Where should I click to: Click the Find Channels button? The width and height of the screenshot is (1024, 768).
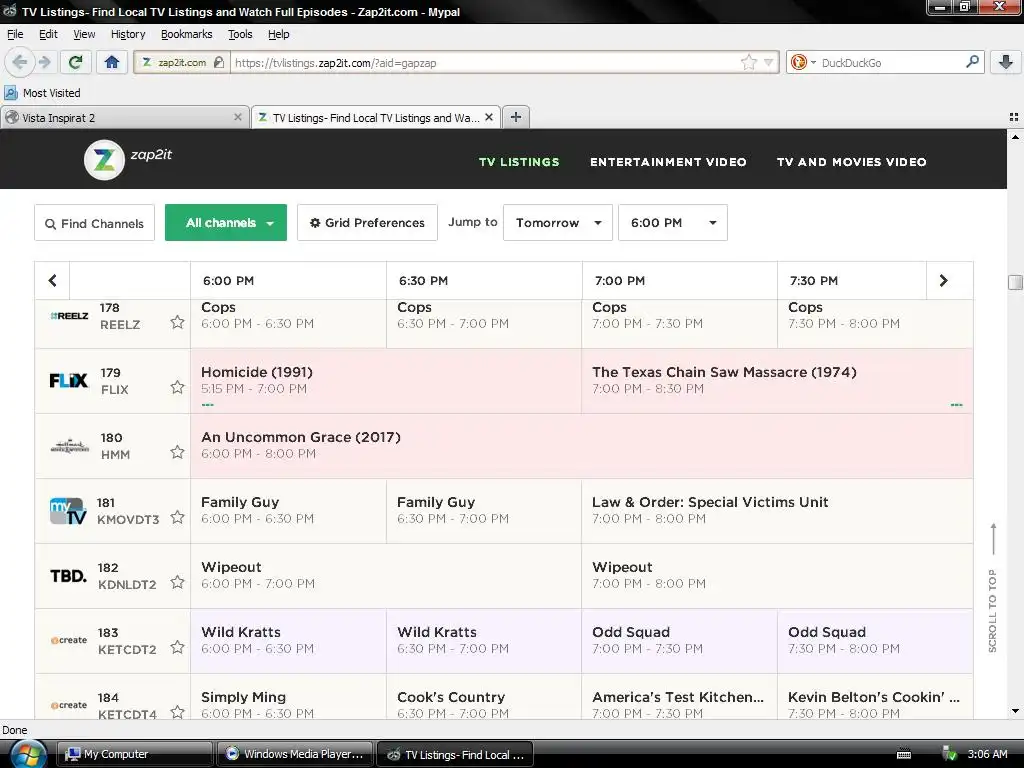click(x=95, y=223)
